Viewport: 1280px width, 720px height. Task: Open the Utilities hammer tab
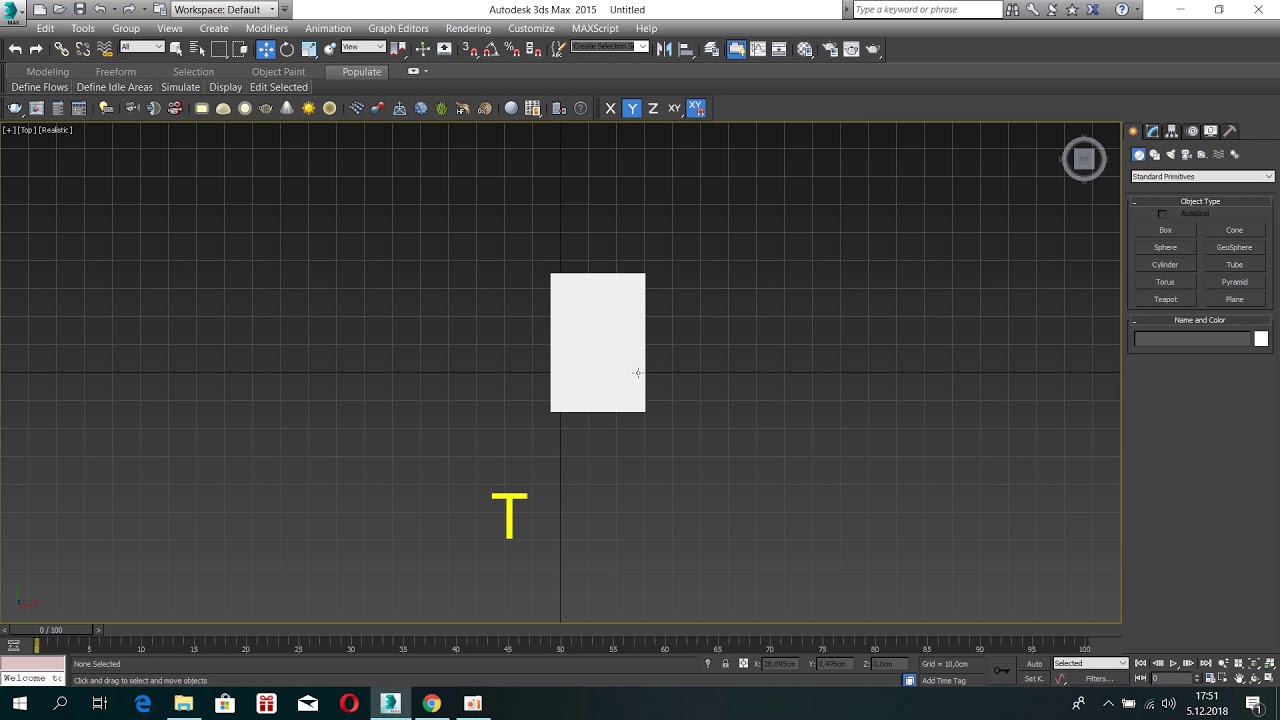click(1230, 131)
